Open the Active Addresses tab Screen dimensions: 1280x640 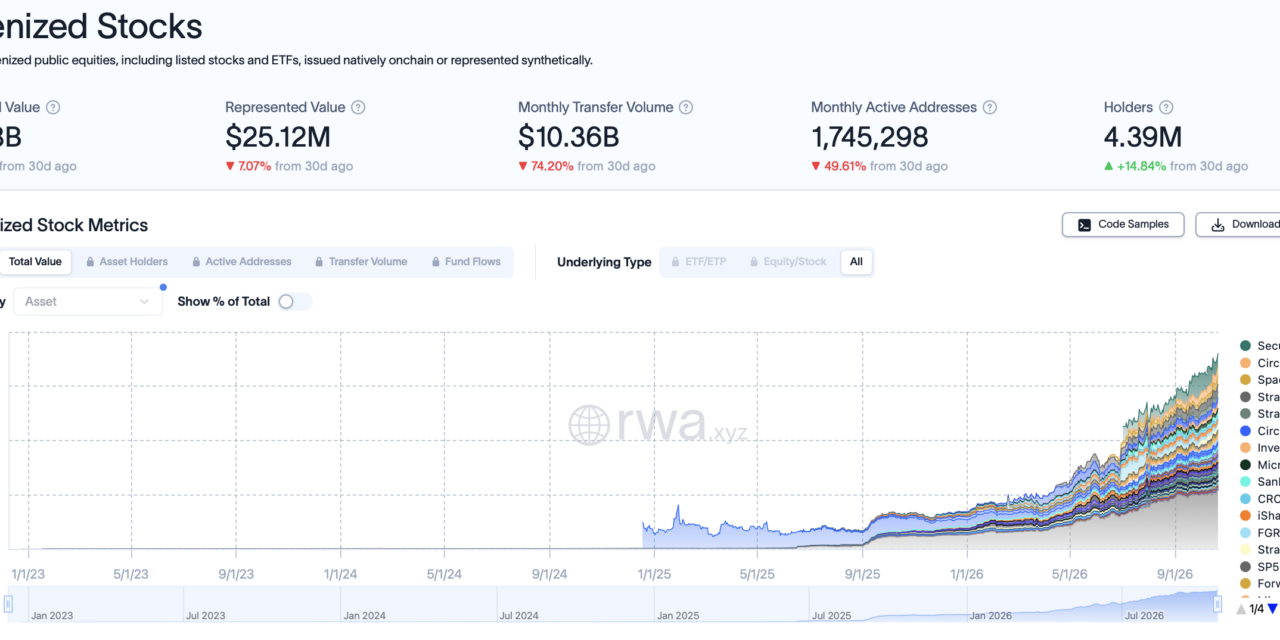[x=240, y=262]
